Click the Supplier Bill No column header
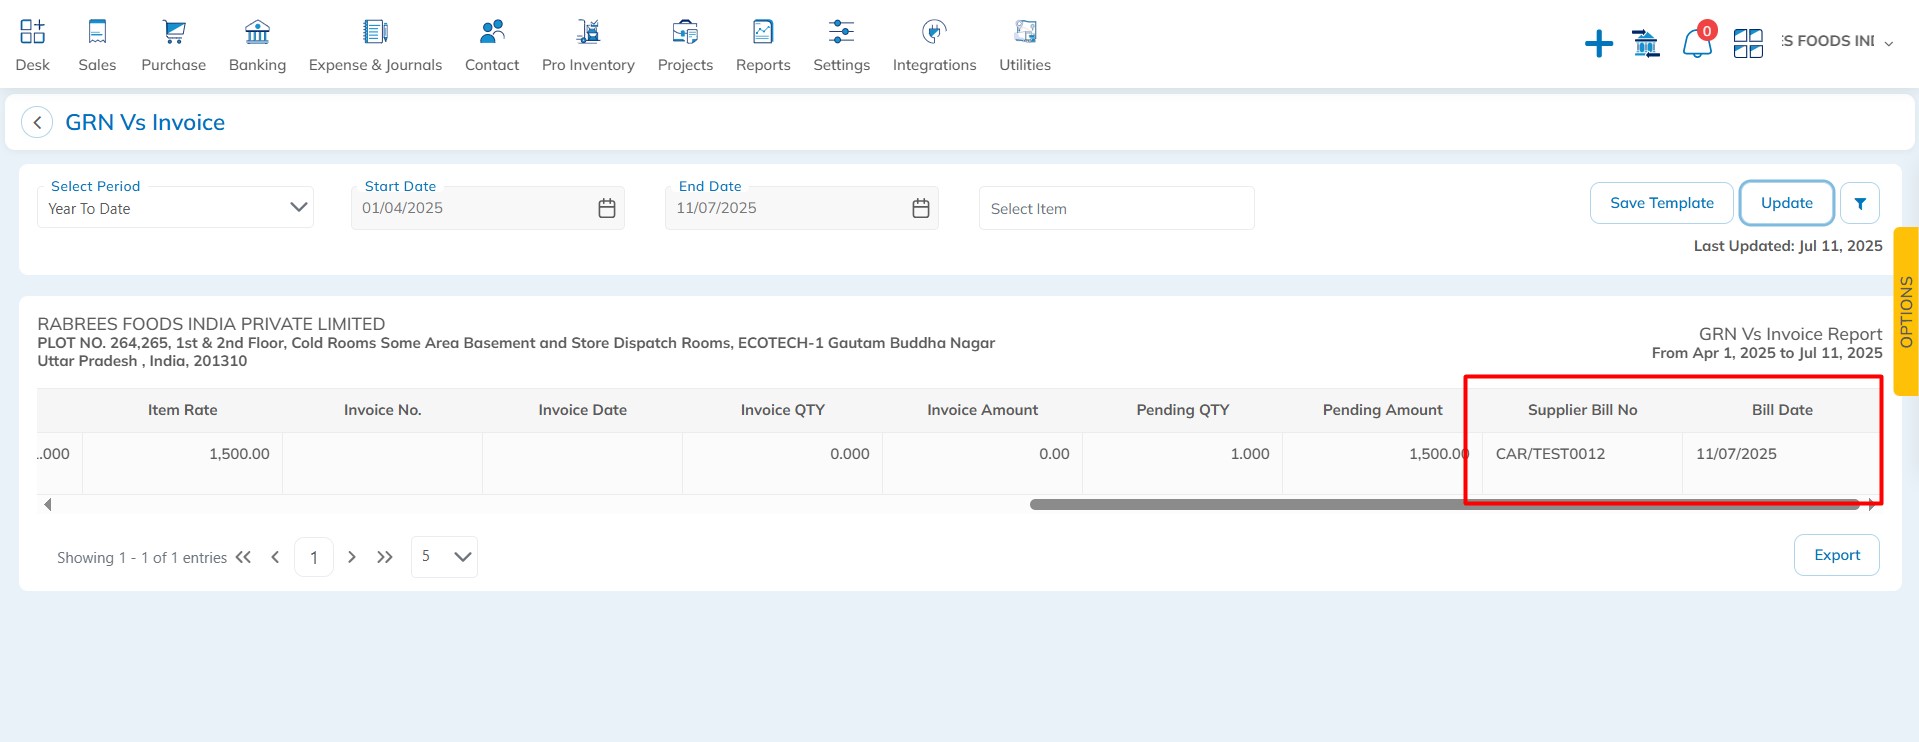 [1583, 410]
